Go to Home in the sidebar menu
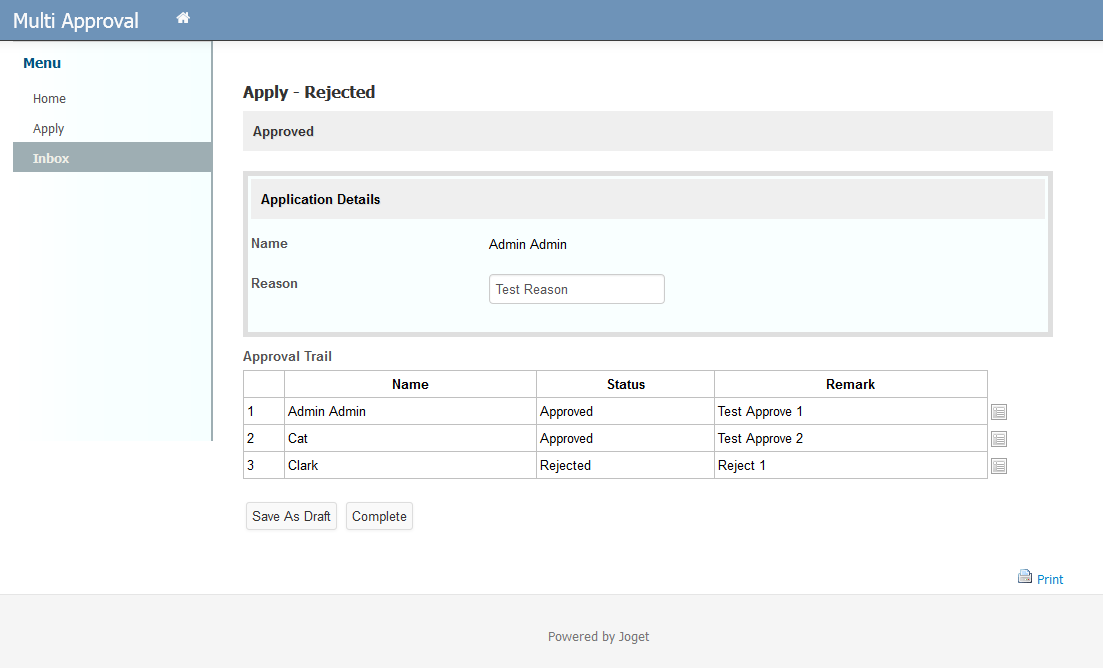 pos(49,99)
